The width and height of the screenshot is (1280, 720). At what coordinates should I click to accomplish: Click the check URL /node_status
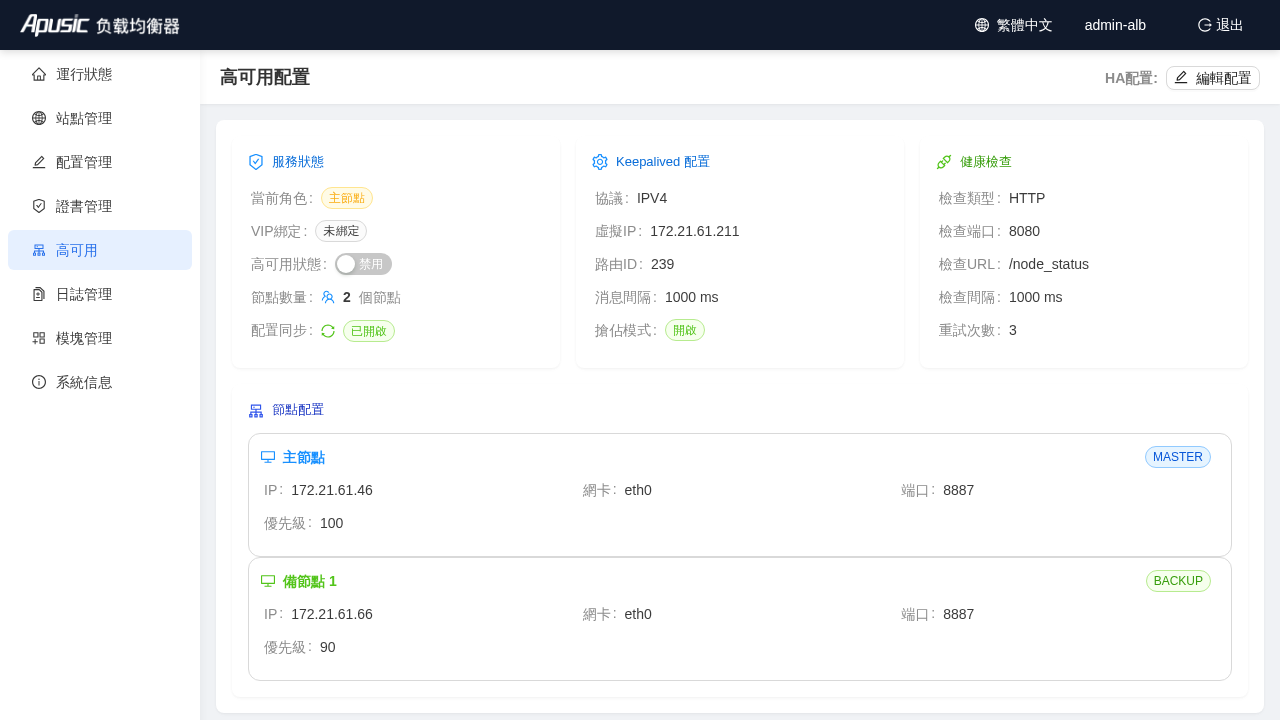click(x=1049, y=264)
